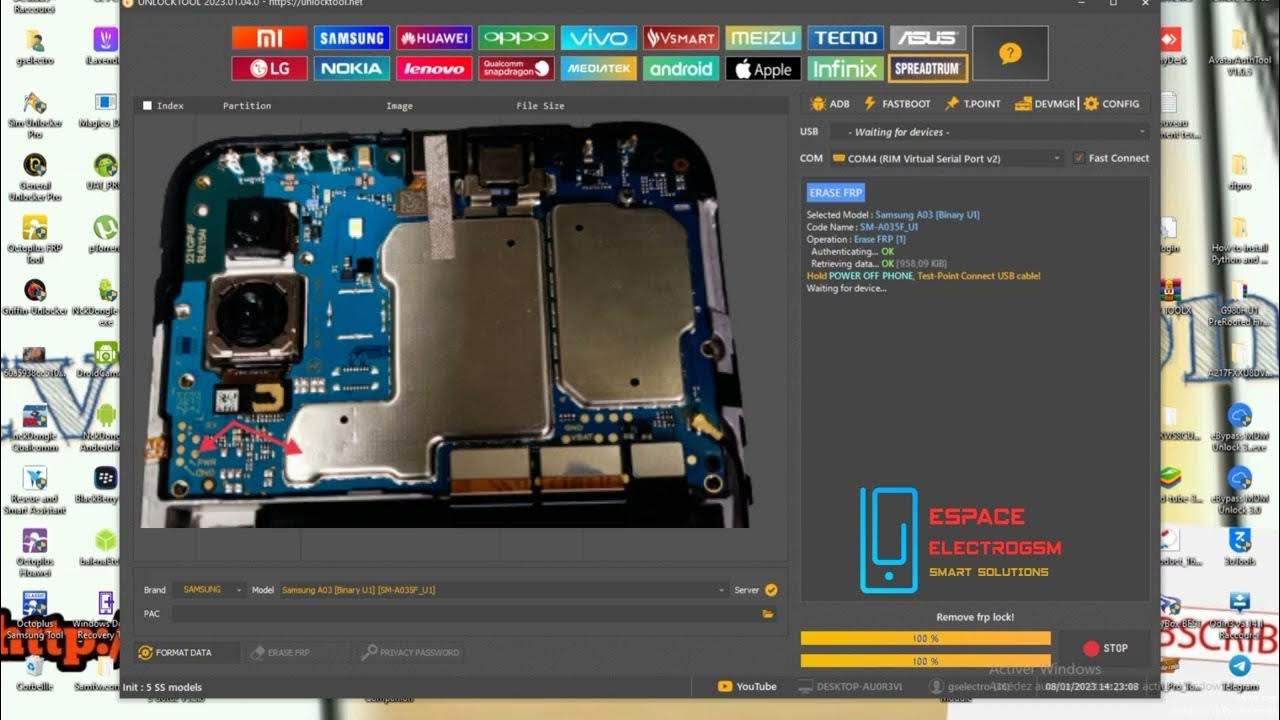Viewport: 1280px width, 720px height.
Task: Open Sim Unlocker Pro desktop icon
Action: pyautogui.click(x=35, y=115)
